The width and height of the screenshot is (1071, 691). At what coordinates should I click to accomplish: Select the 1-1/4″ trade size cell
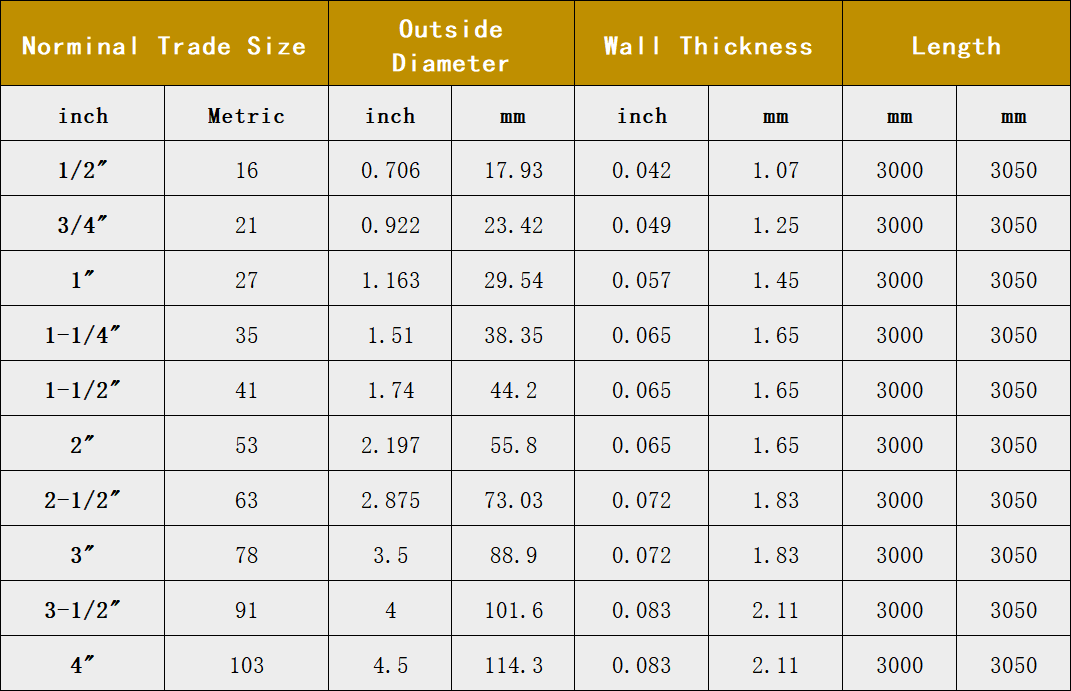click(x=83, y=335)
